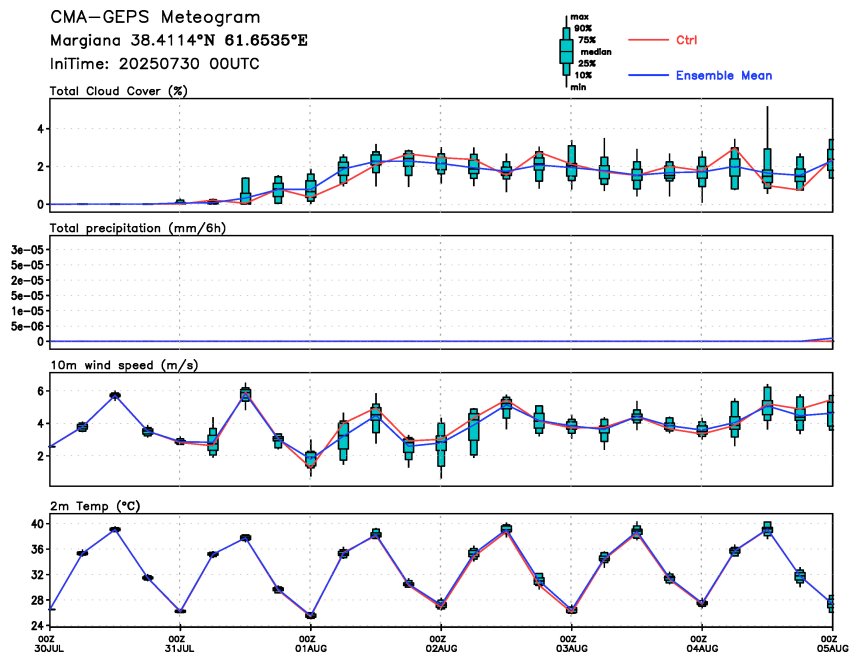Click the 10m wind speed (m/s) panel title
The height and width of the screenshot is (664, 859).
coord(124,365)
